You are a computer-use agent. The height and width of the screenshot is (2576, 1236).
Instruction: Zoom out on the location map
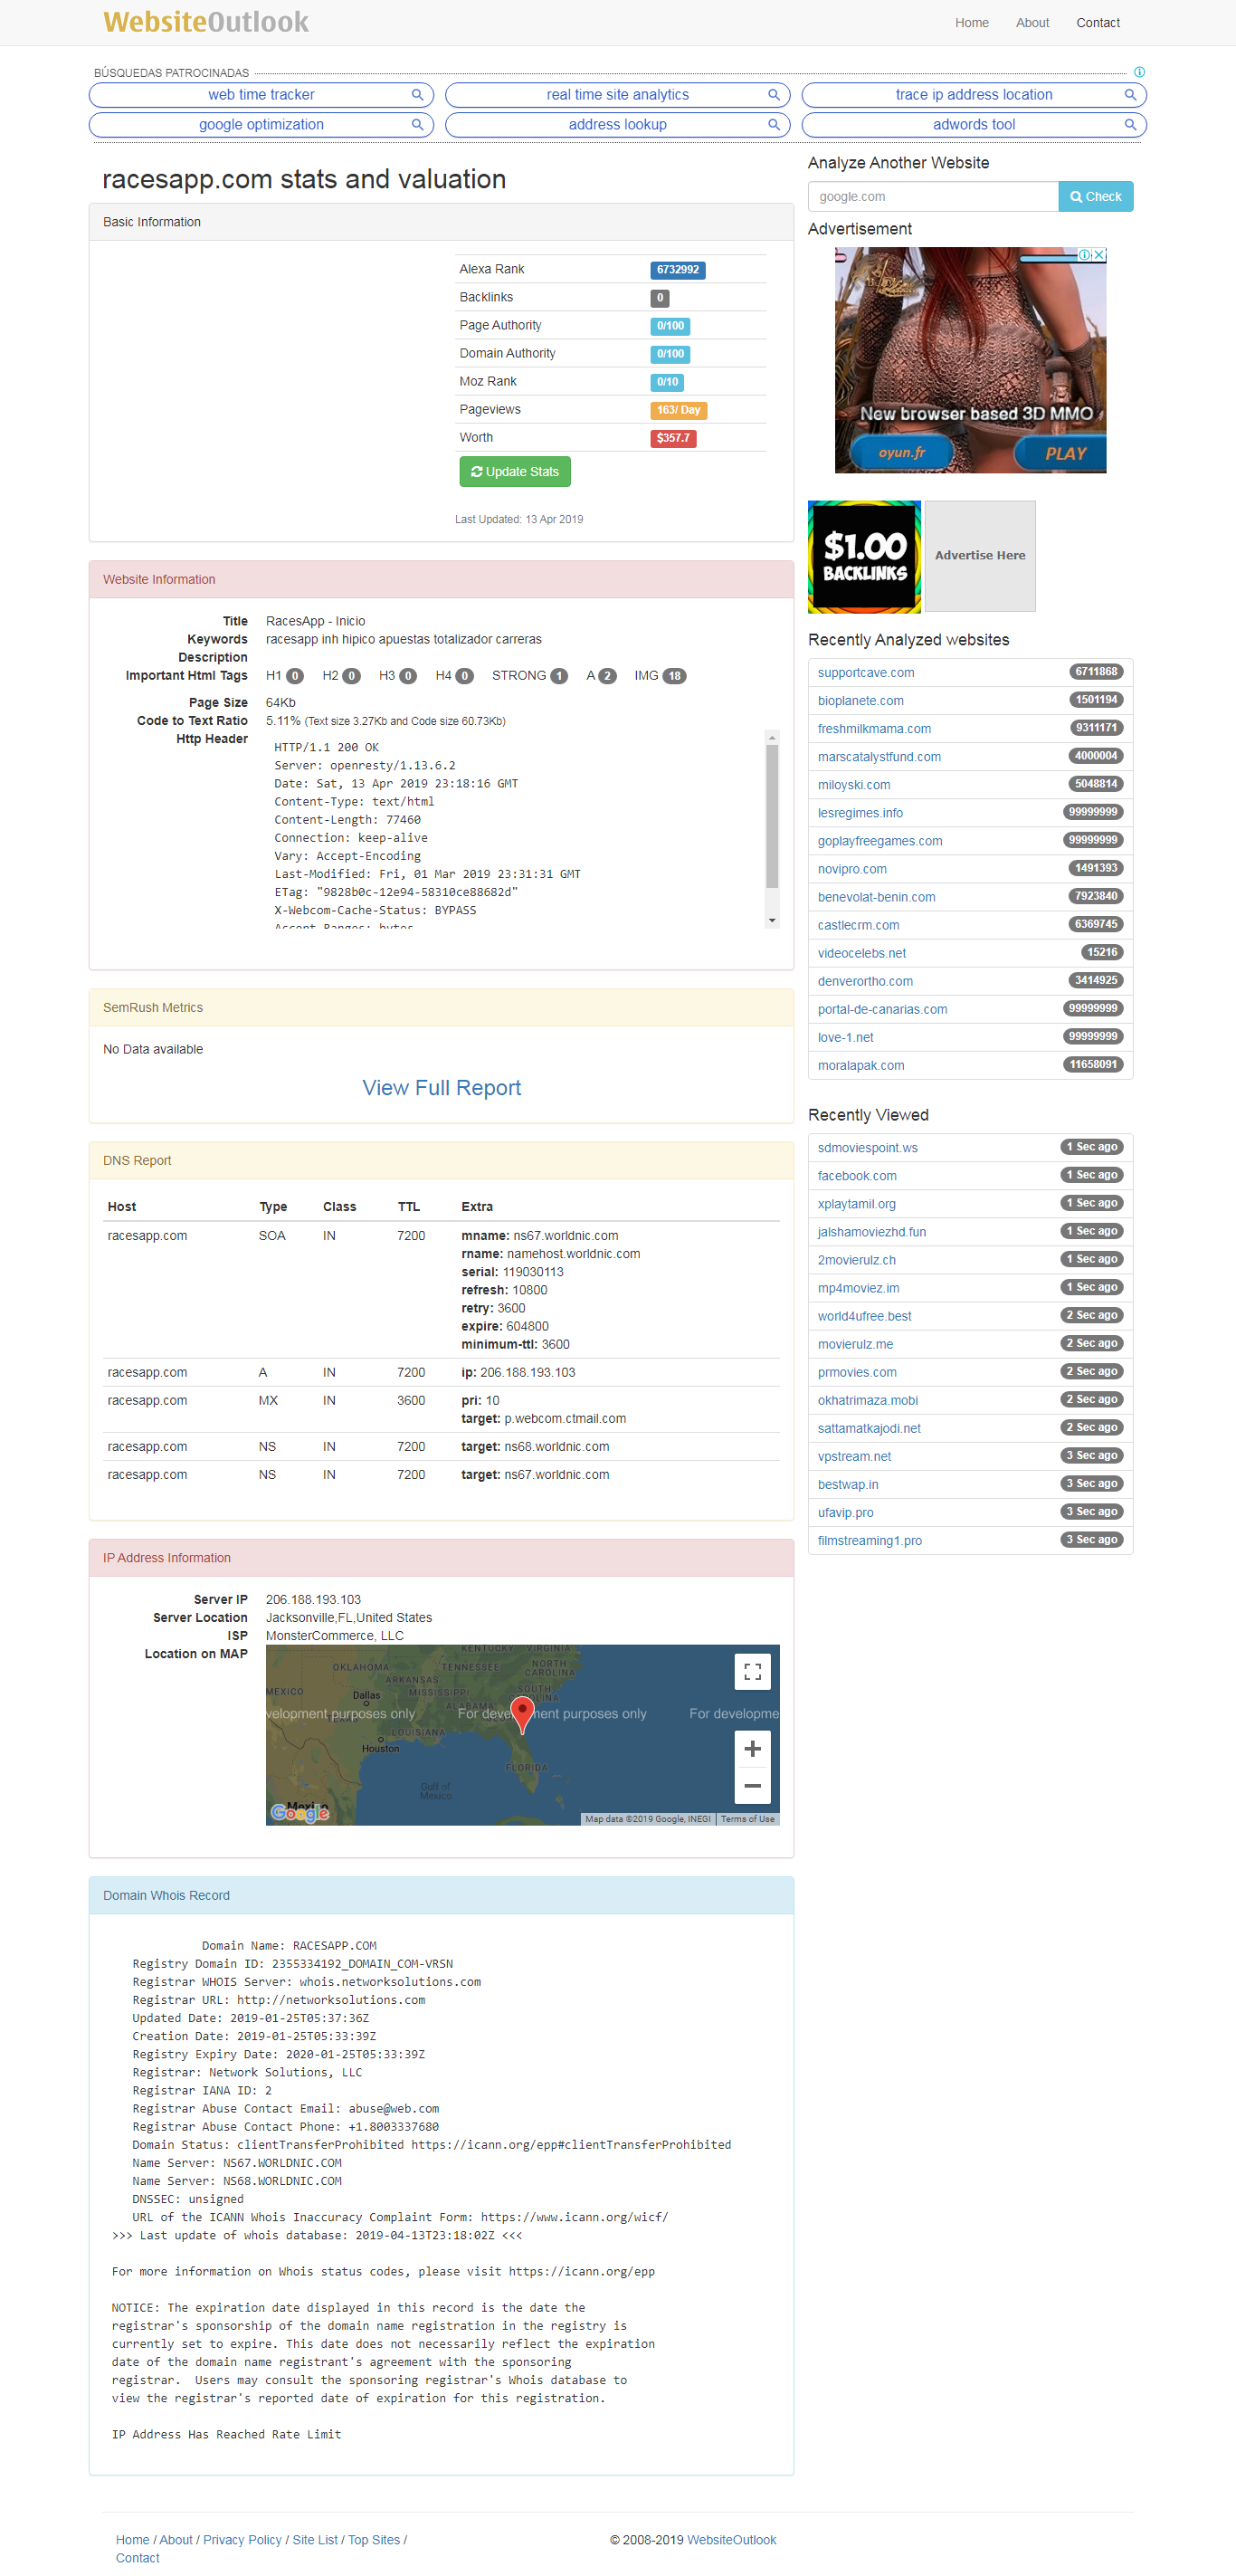[x=752, y=1785]
